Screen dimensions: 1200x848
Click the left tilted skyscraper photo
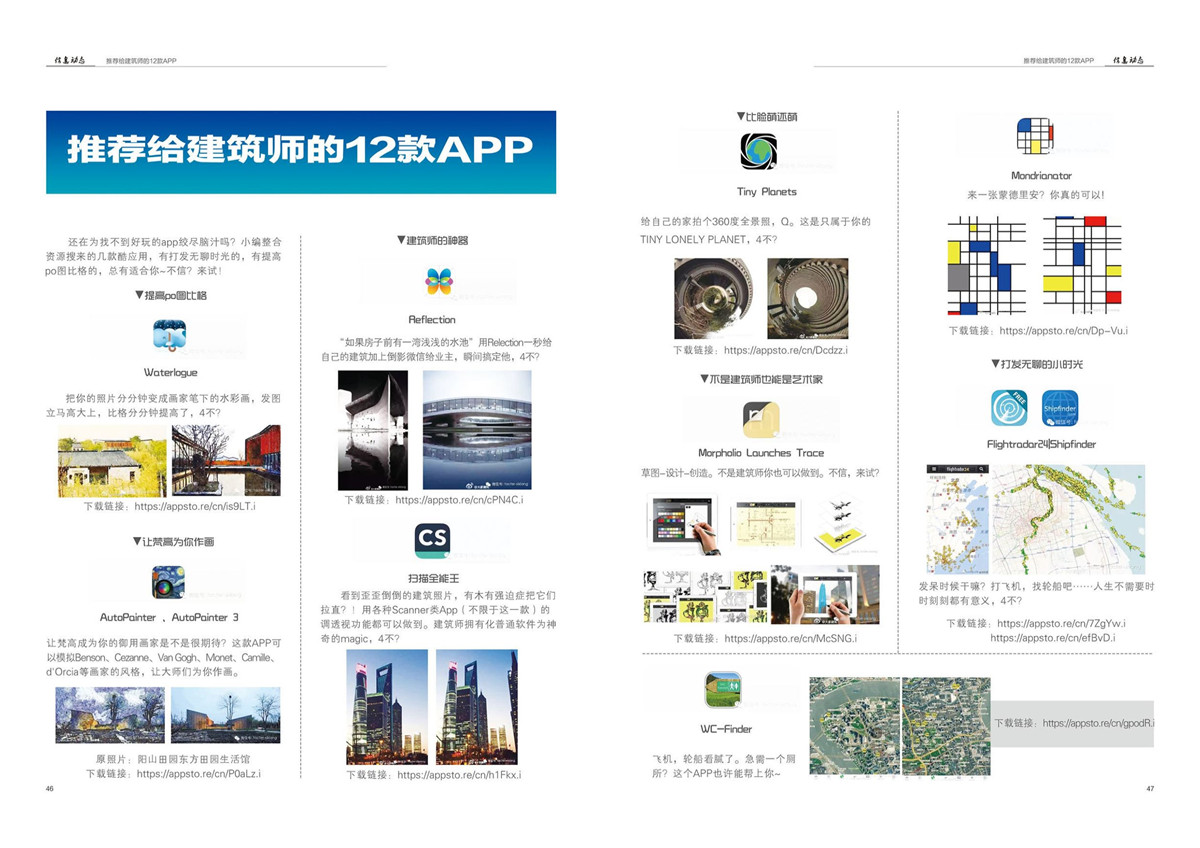[387, 707]
